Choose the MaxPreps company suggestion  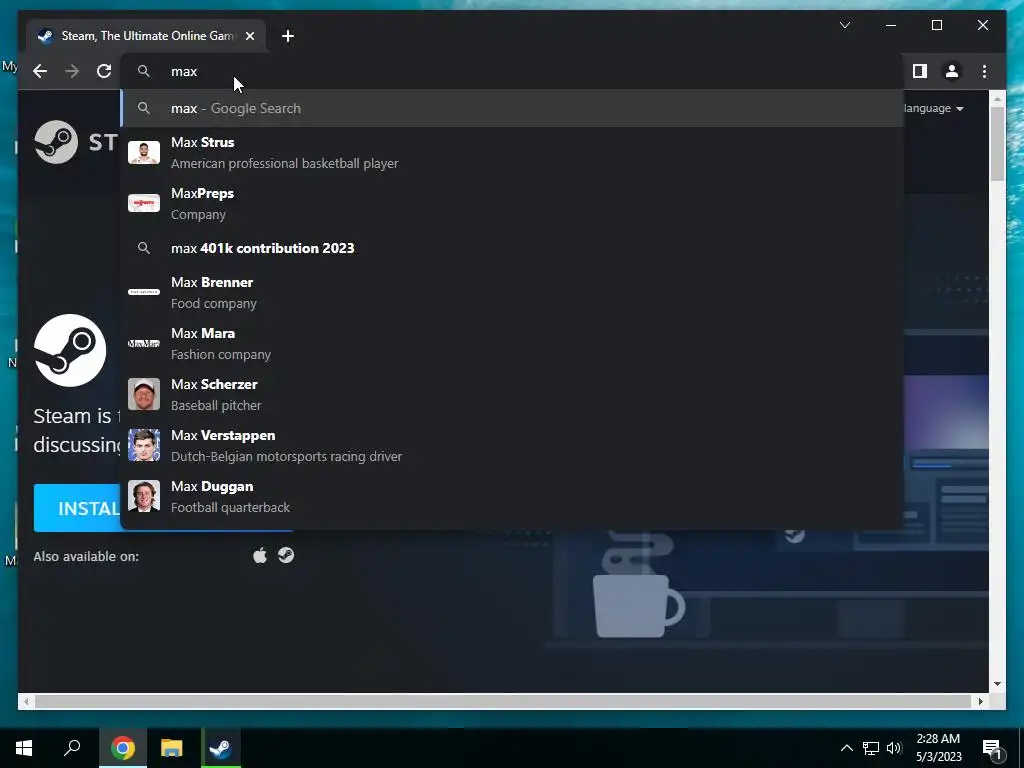pyautogui.click(x=513, y=203)
